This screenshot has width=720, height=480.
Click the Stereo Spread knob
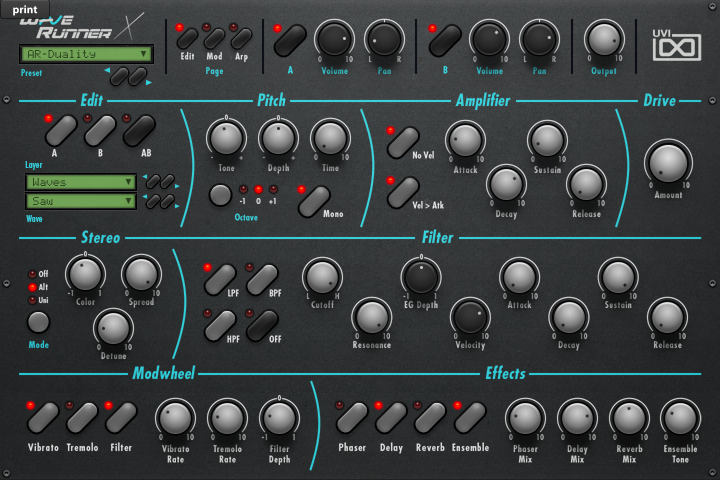click(x=141, y=275)
